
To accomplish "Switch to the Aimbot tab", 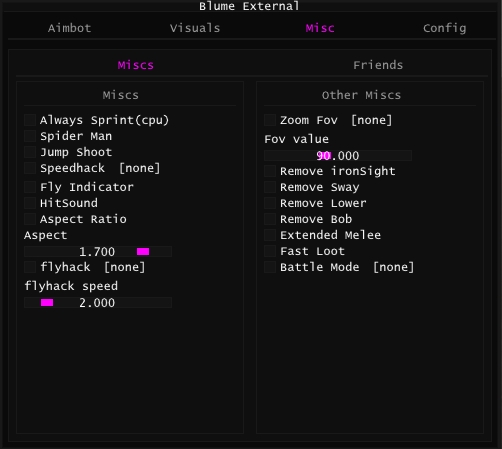I will click(69, 28).
